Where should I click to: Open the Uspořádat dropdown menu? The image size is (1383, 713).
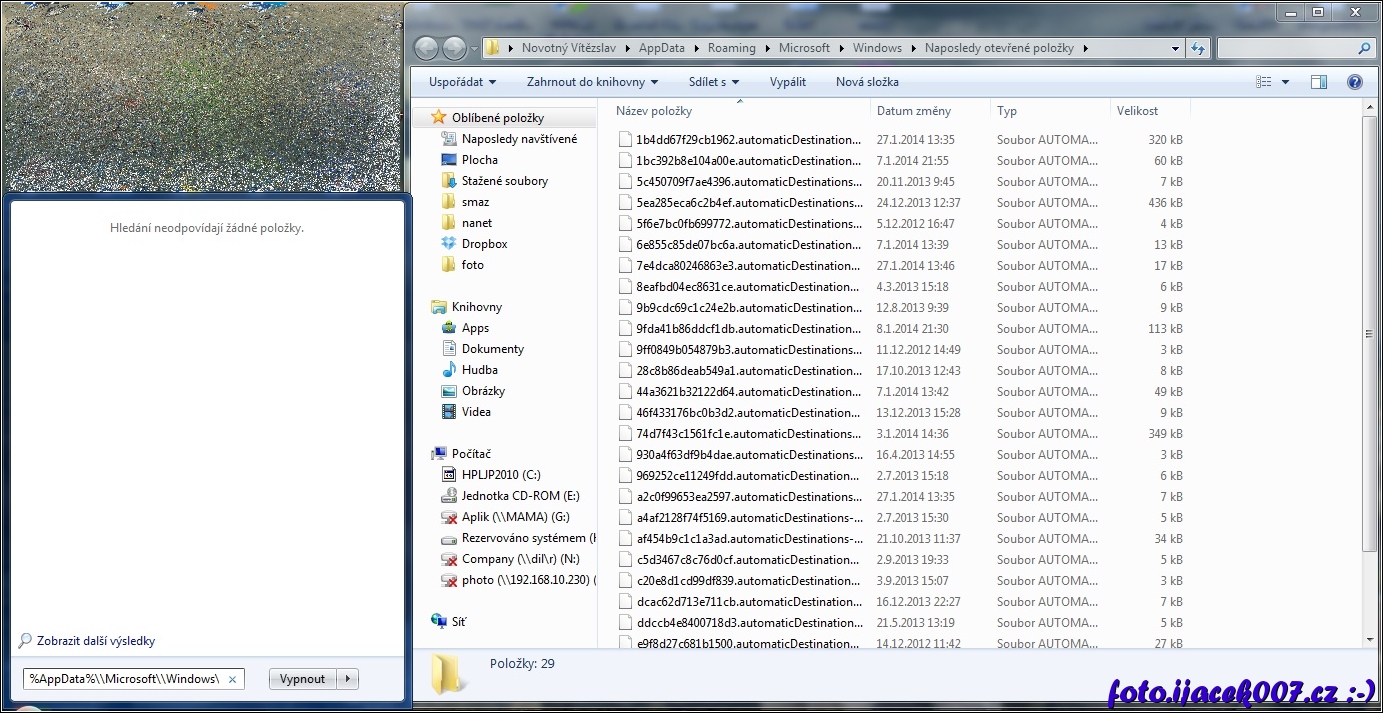click(x=462, y=82)
